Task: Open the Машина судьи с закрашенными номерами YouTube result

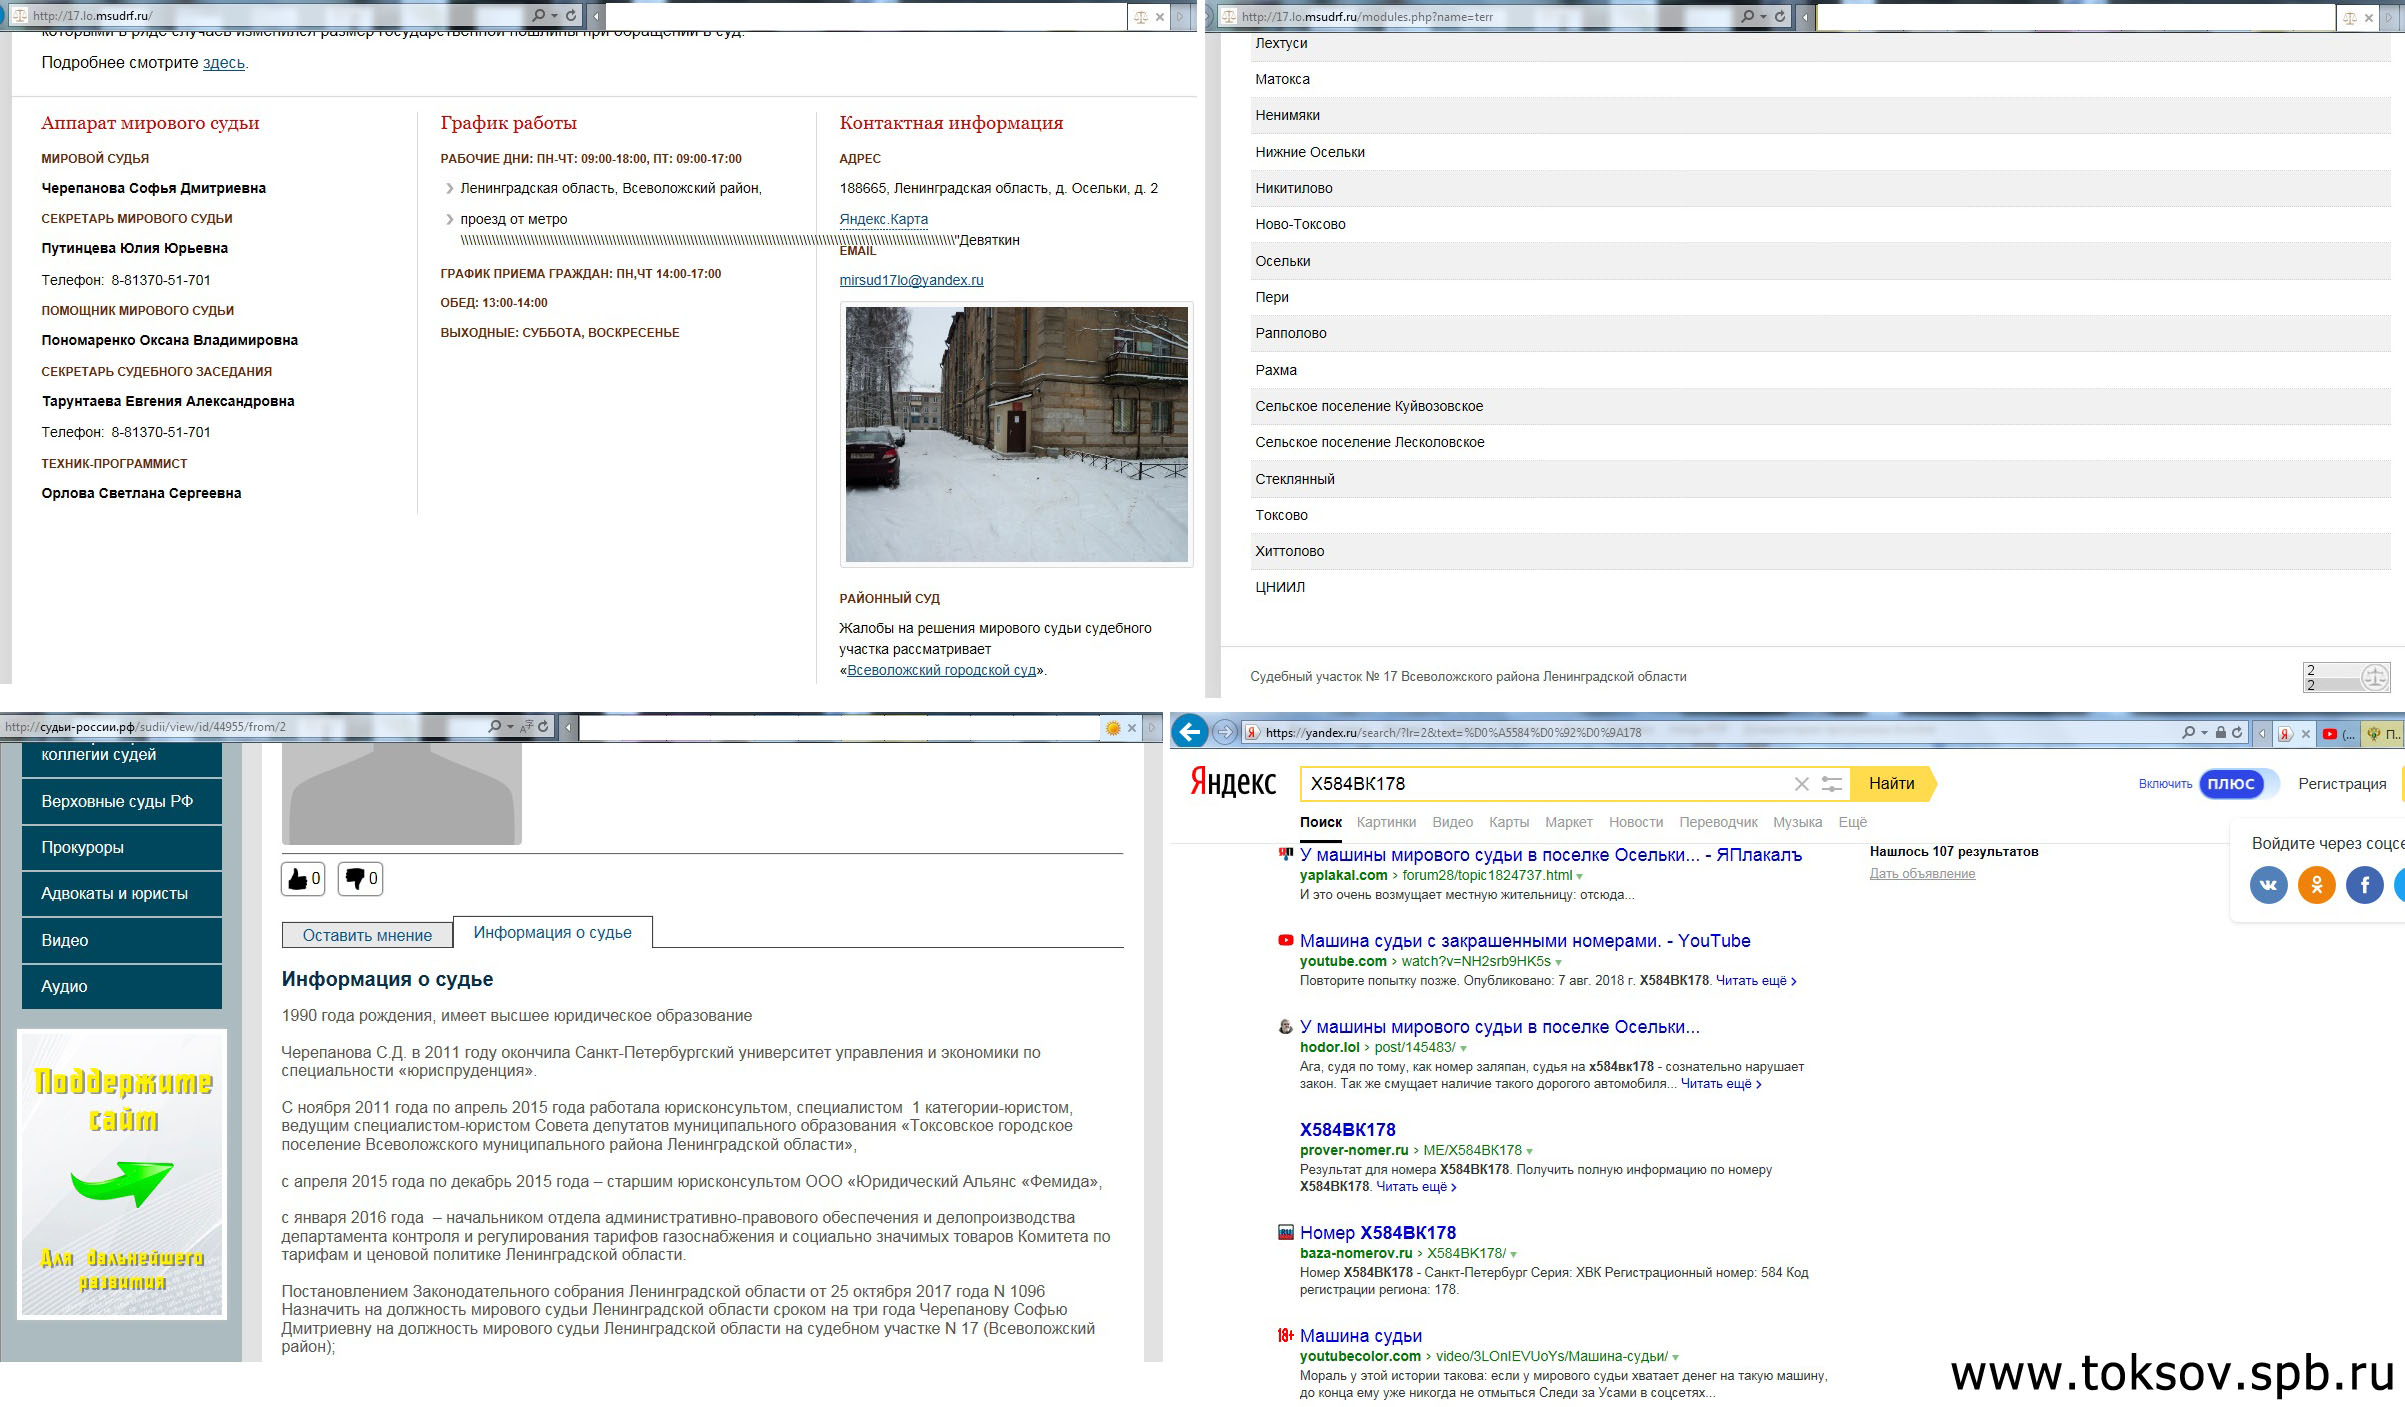Action: point(1525,941)
